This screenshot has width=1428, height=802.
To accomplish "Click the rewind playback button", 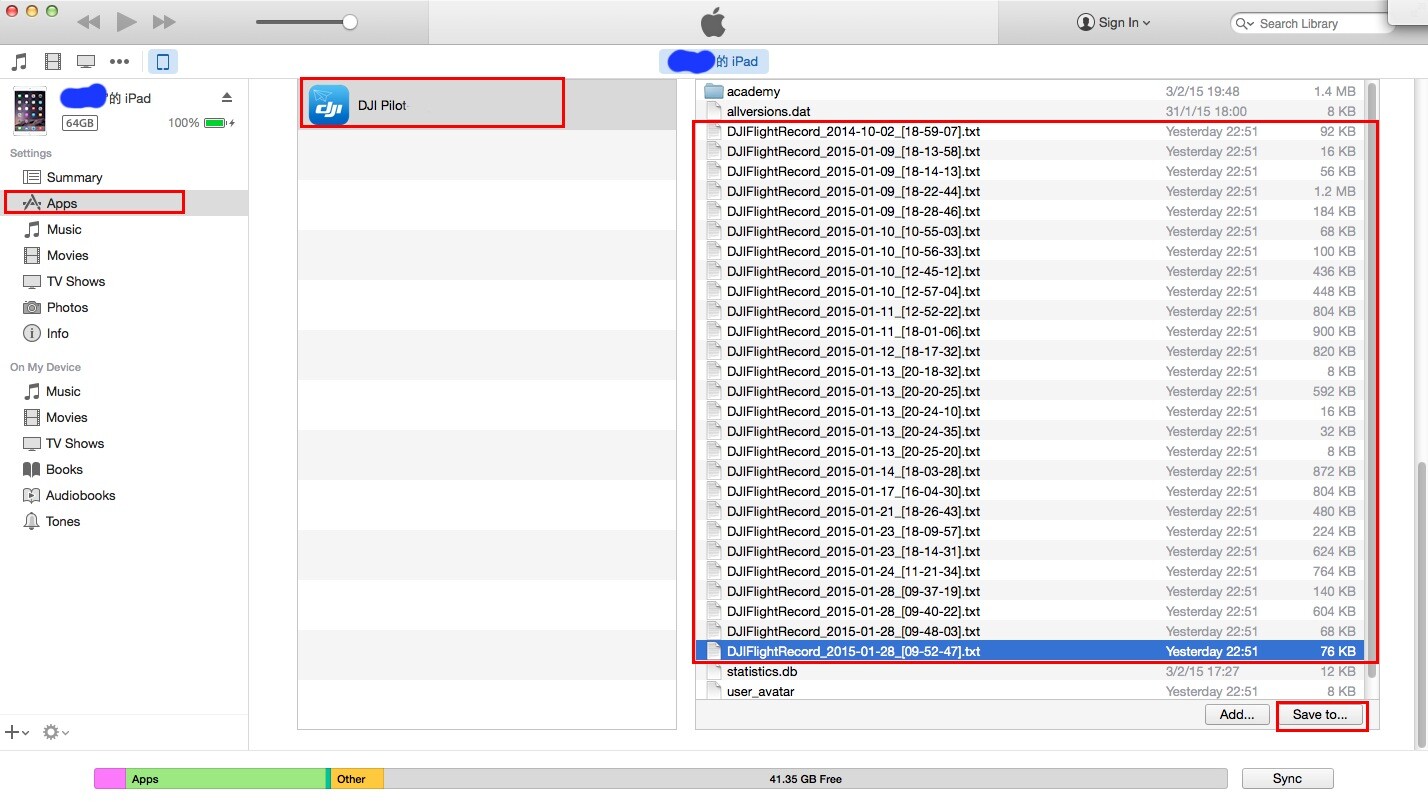I will point(88,22).
